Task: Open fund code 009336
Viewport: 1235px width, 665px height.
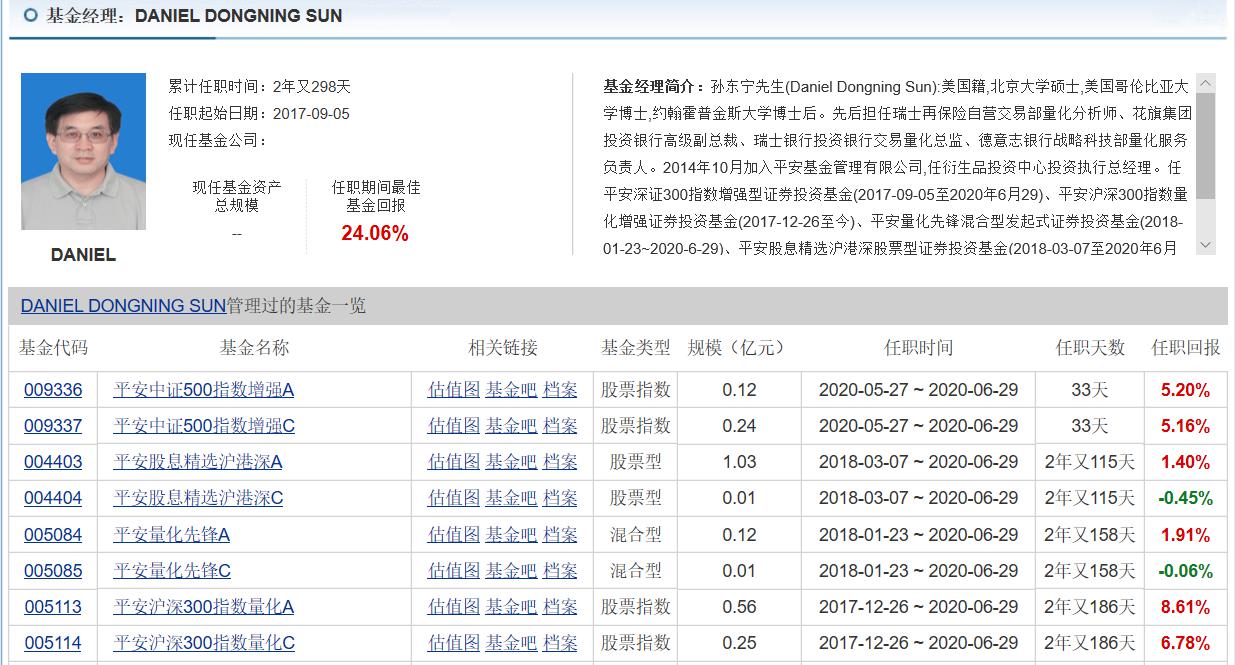Action: [x=53, y=390]
